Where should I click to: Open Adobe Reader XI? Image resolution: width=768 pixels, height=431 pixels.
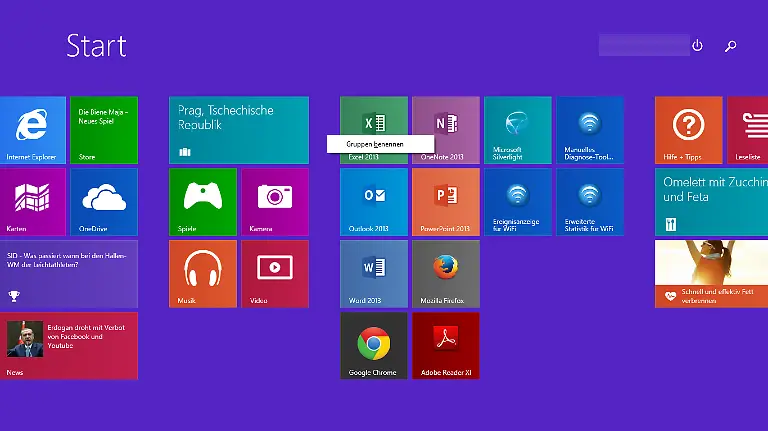(x=446, y=346)
